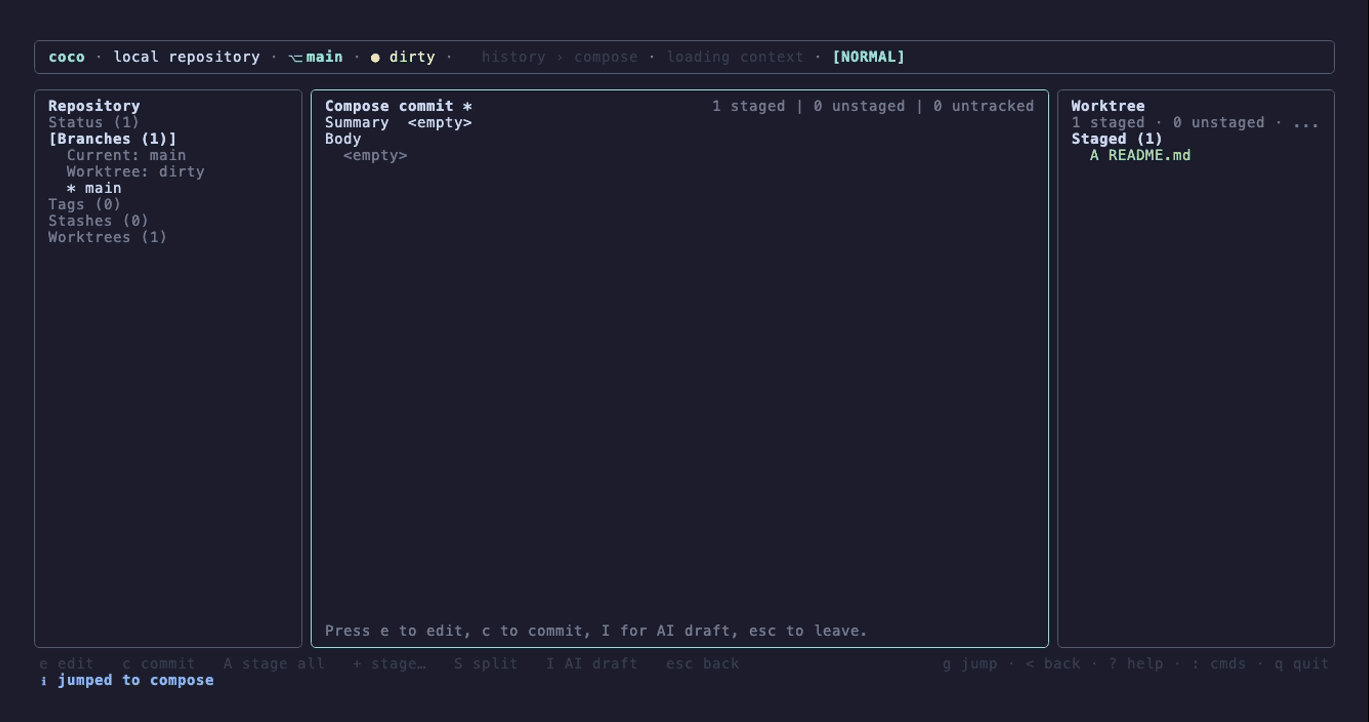The image size is (1369, 722).
Task: Collapse the [Branches (1)] section
Action: click(113, 139)
